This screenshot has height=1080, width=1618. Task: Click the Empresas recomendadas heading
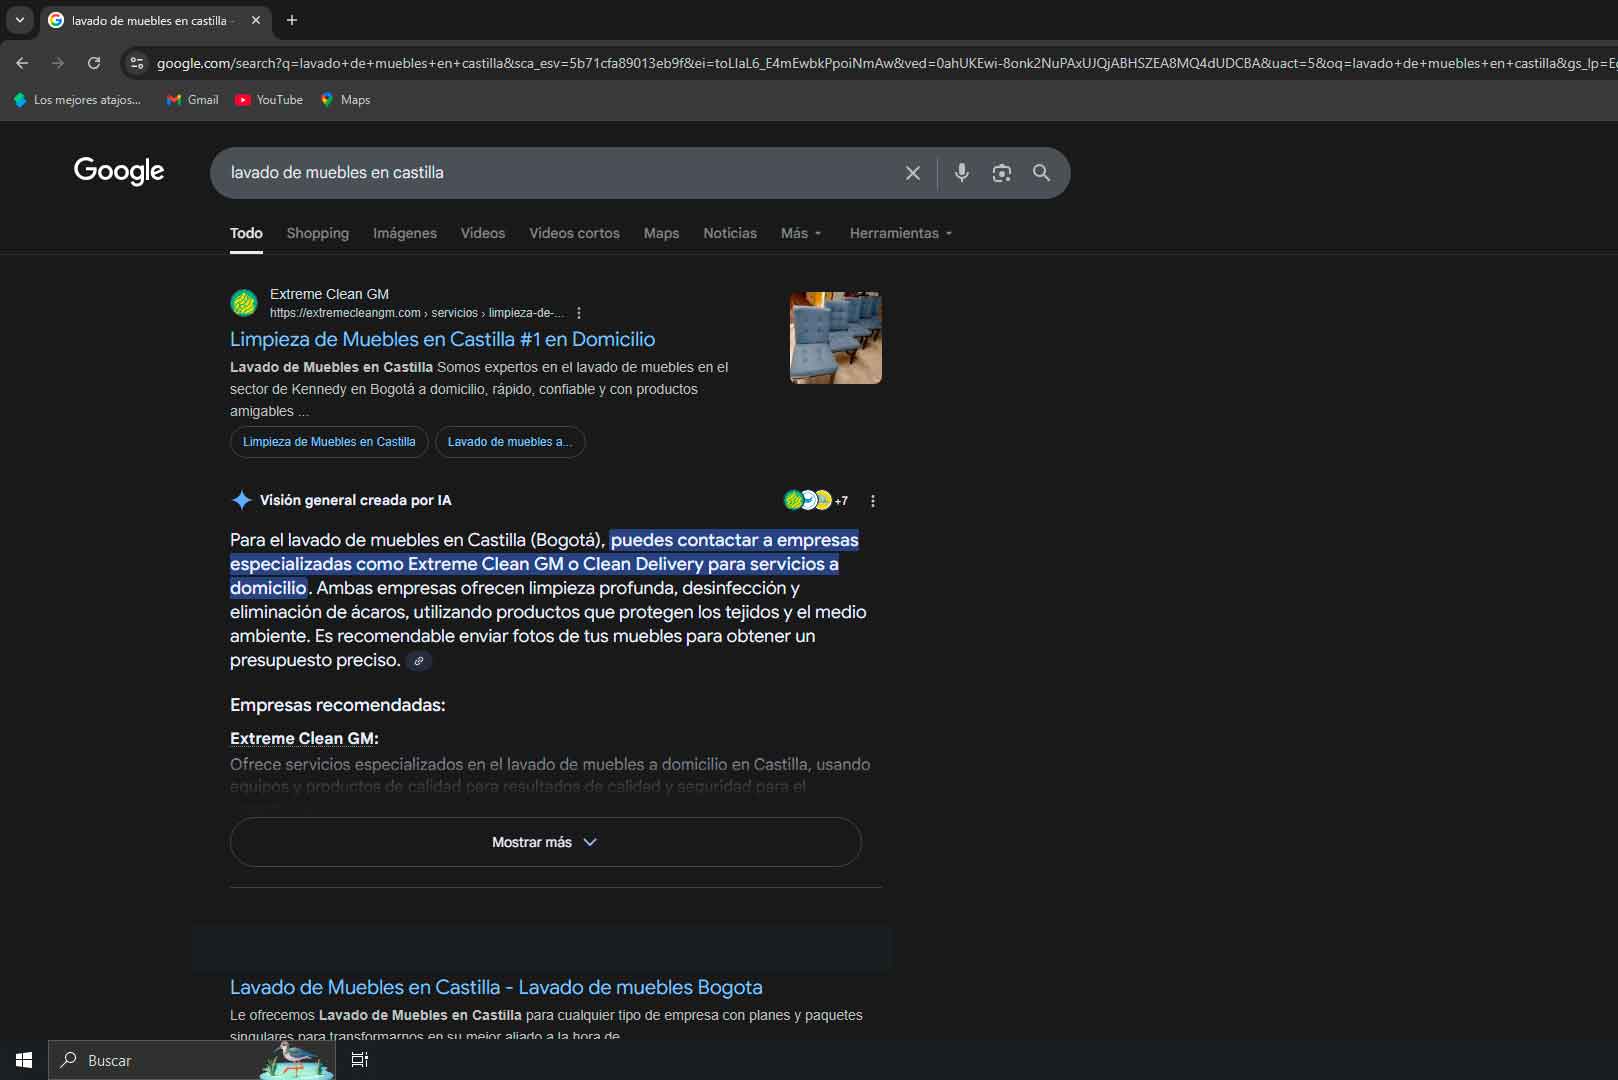(338, 705)
